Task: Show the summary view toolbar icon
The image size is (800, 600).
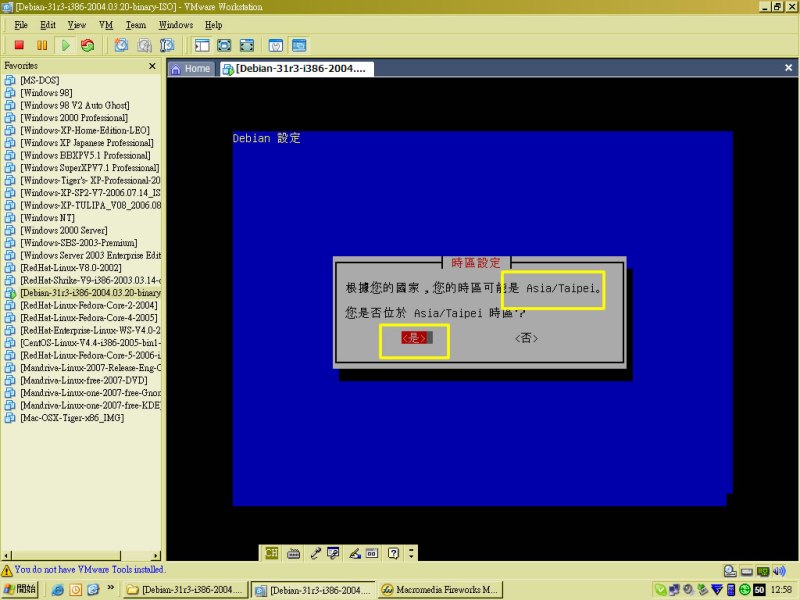Action: pos(276,45)
